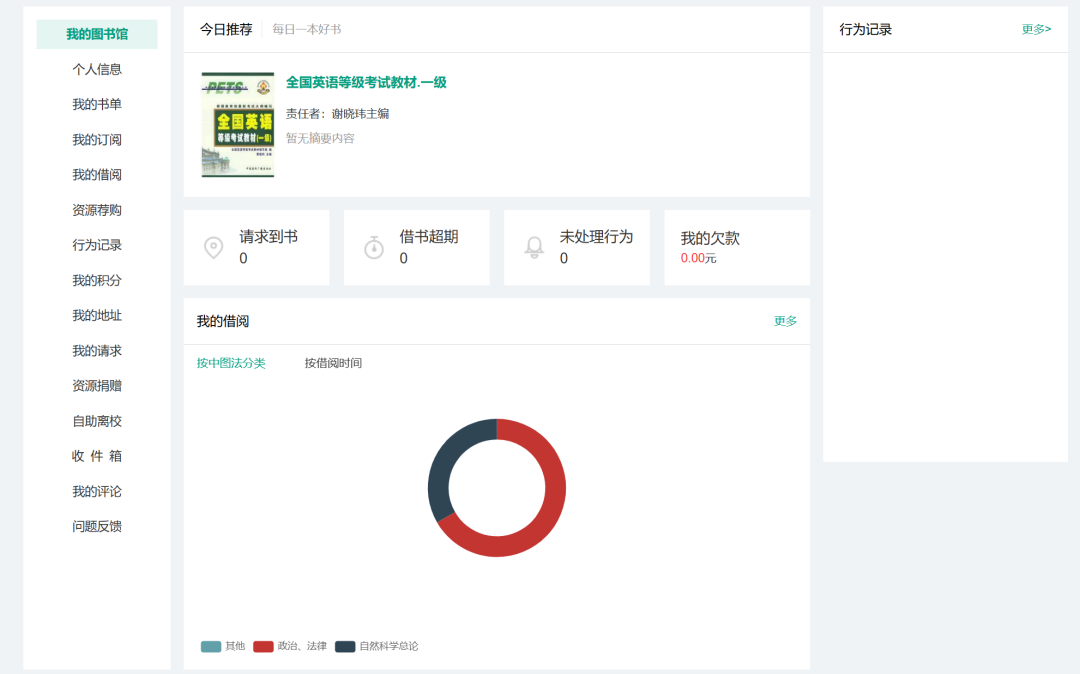
Task: Select the 按中图法分类 tab
Action: [231, 364]
